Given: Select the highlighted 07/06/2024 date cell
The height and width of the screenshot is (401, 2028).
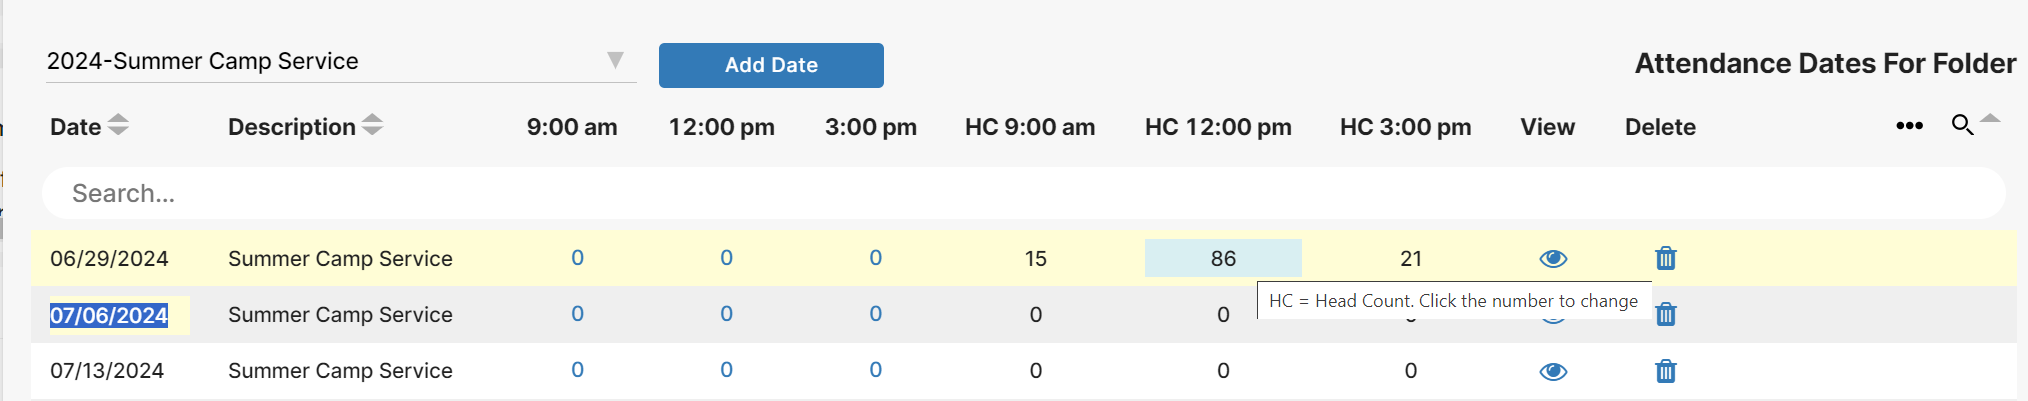Looking at the screenshot, I should click(109, 315).
